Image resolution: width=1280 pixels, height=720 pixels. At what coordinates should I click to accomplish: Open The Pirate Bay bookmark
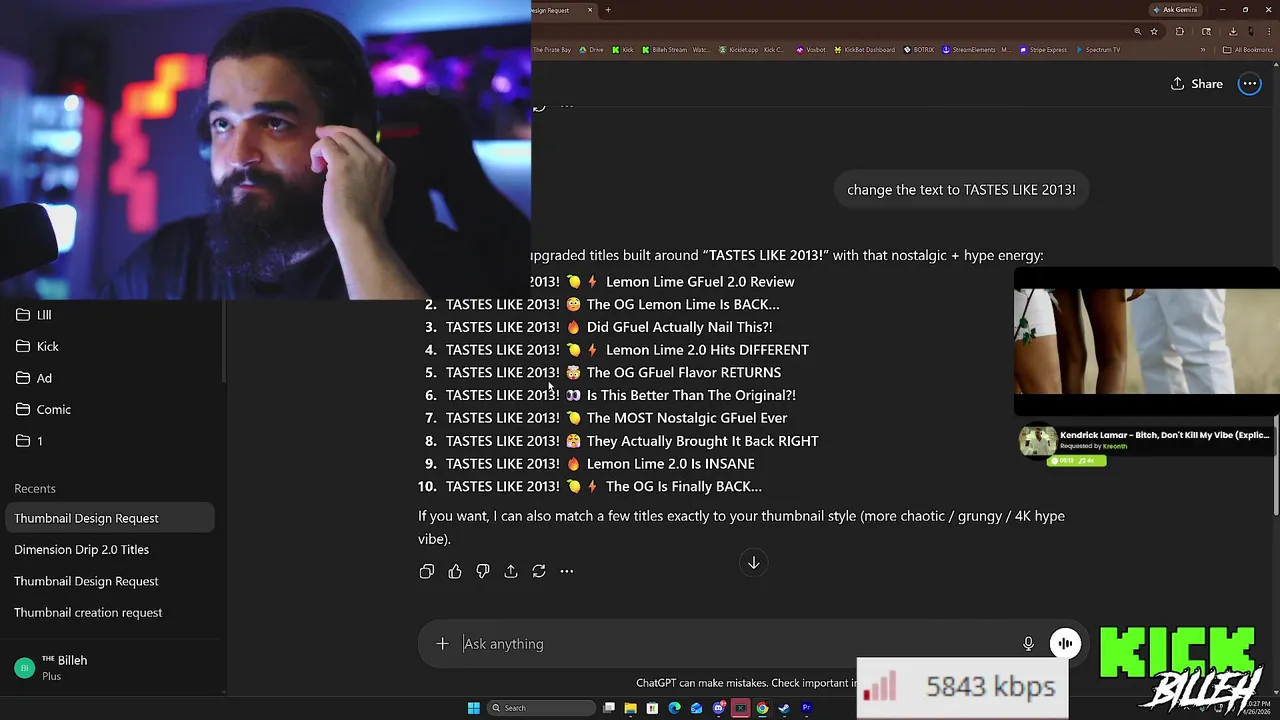(552, 50)
